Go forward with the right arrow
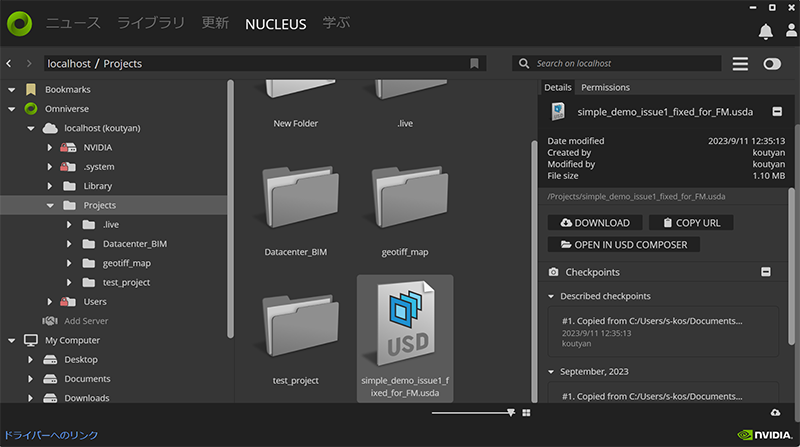800x447 pixels. 29,63
